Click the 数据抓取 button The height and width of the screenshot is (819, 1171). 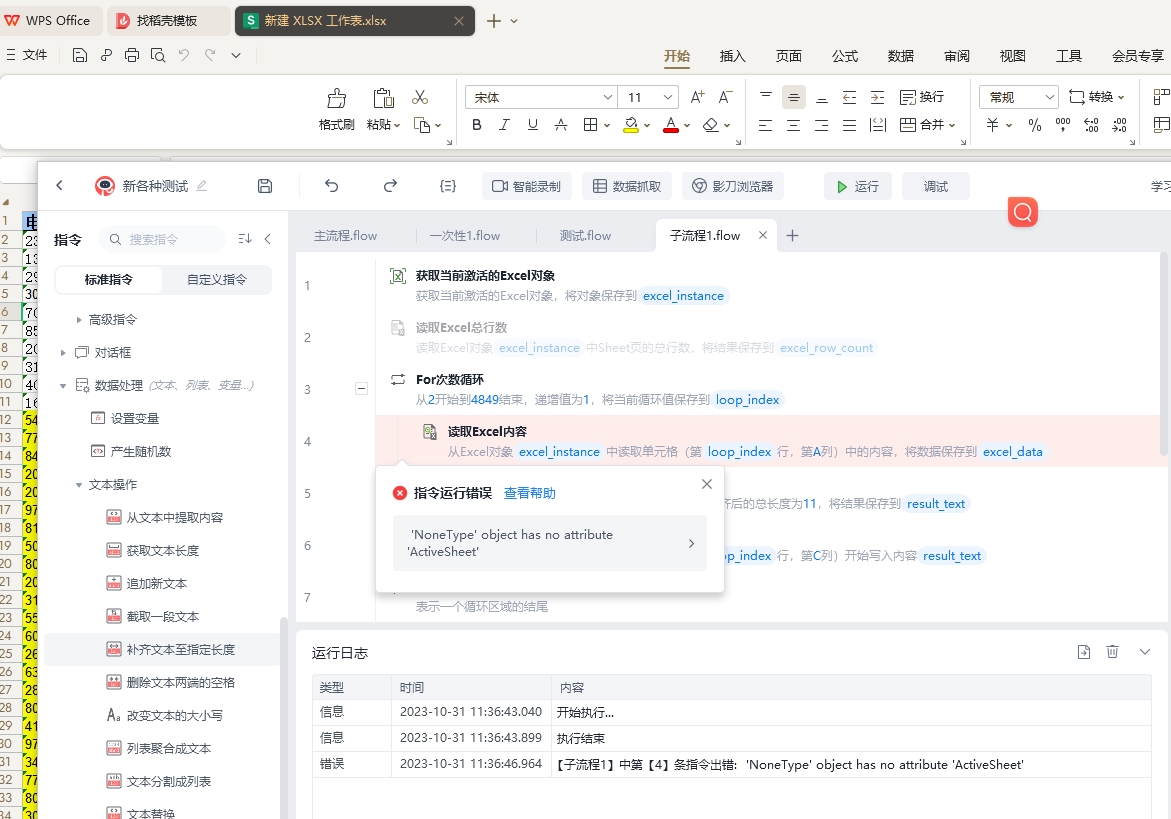pyautogui.click(x=627, y=186)
